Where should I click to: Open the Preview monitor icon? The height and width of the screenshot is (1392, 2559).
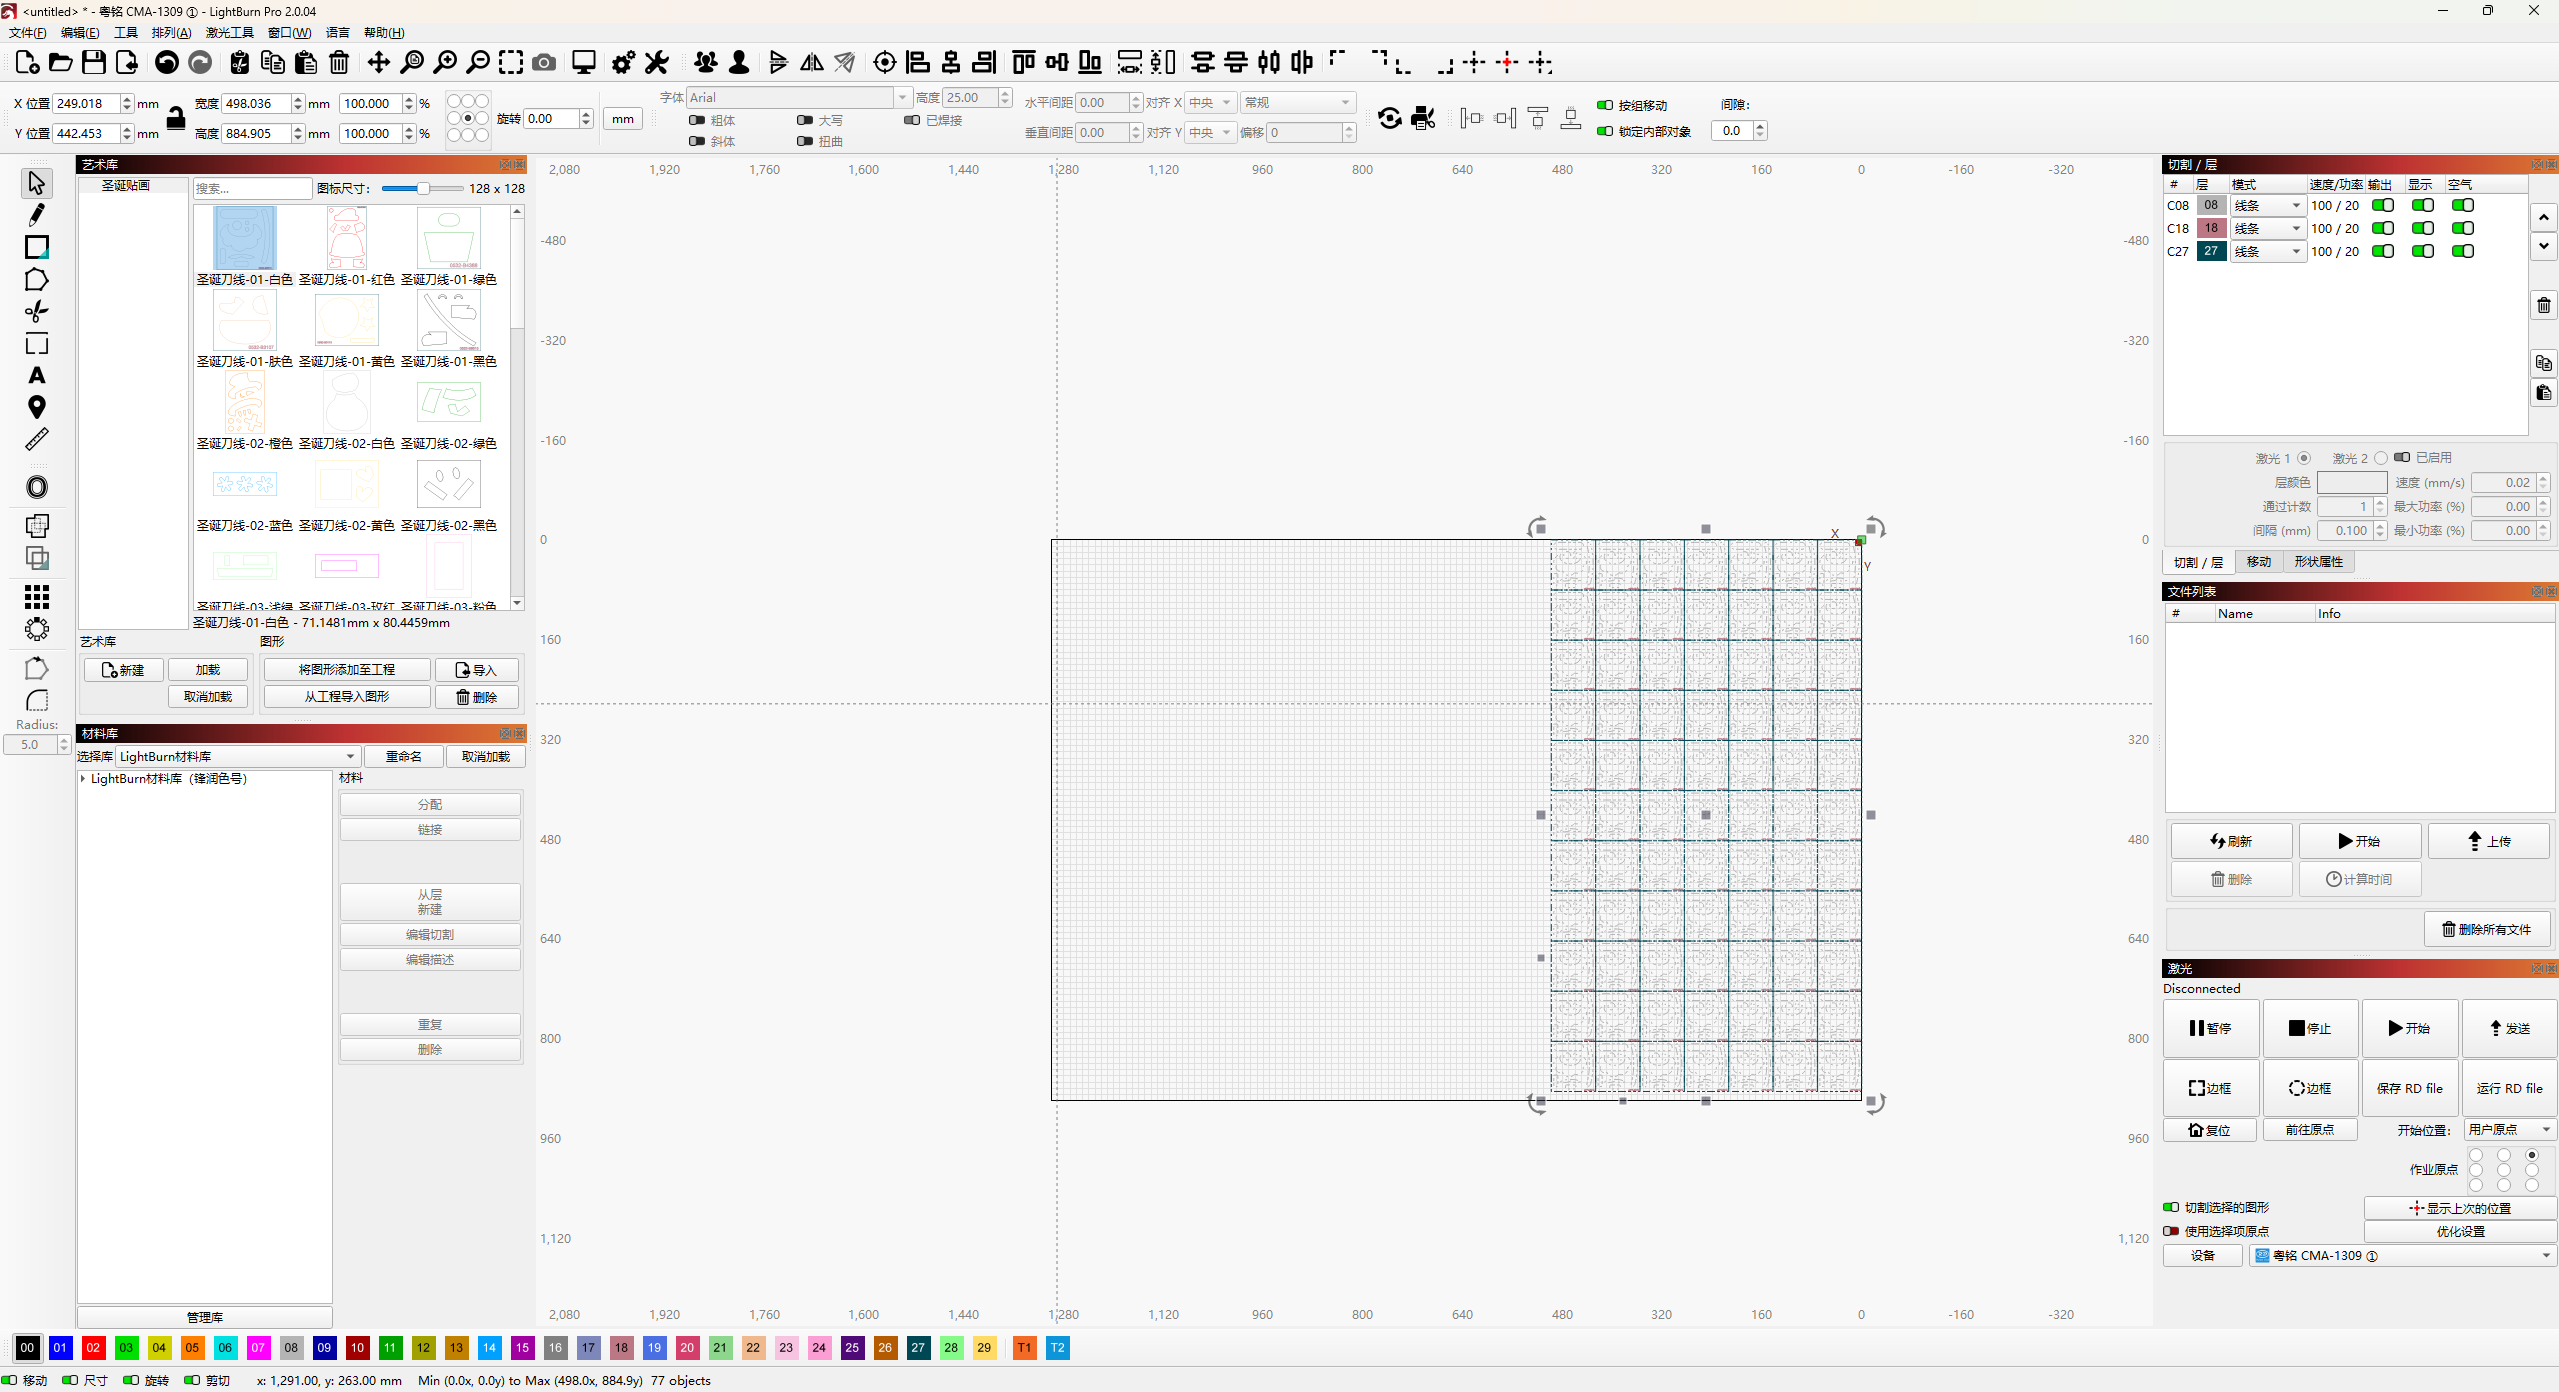[584, 63]
